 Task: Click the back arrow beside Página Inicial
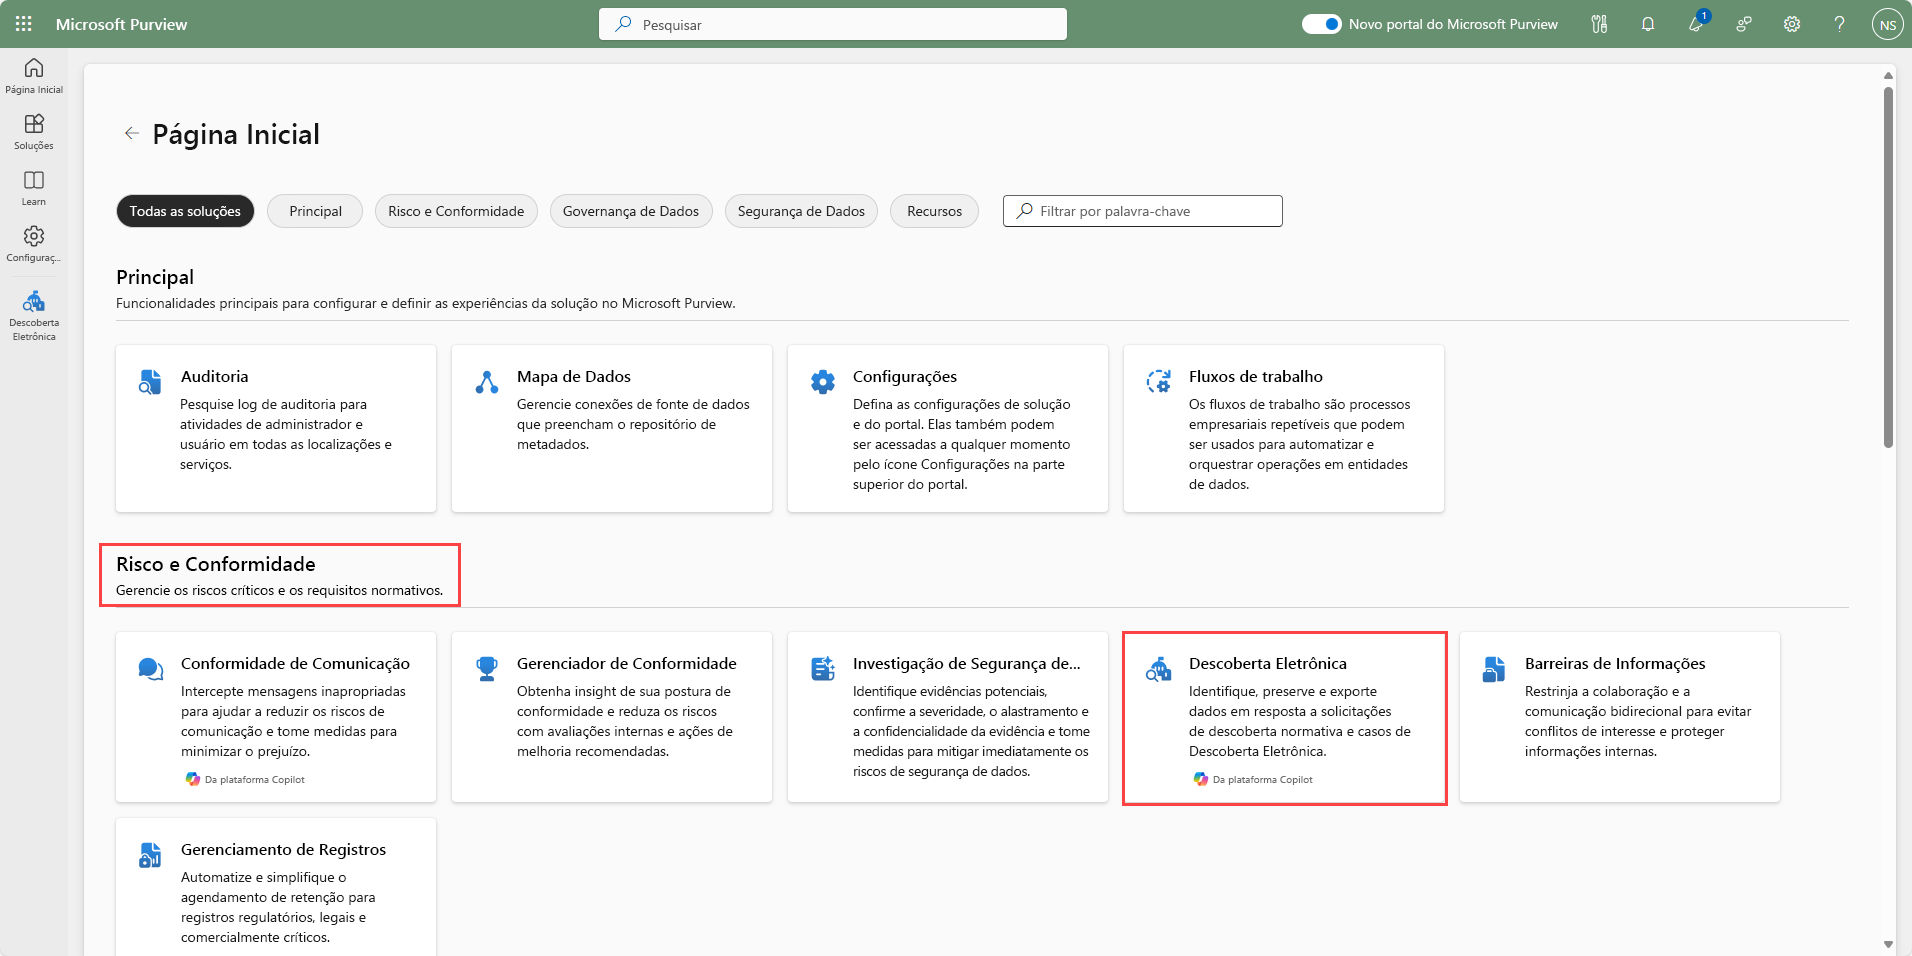click(131, 133)
